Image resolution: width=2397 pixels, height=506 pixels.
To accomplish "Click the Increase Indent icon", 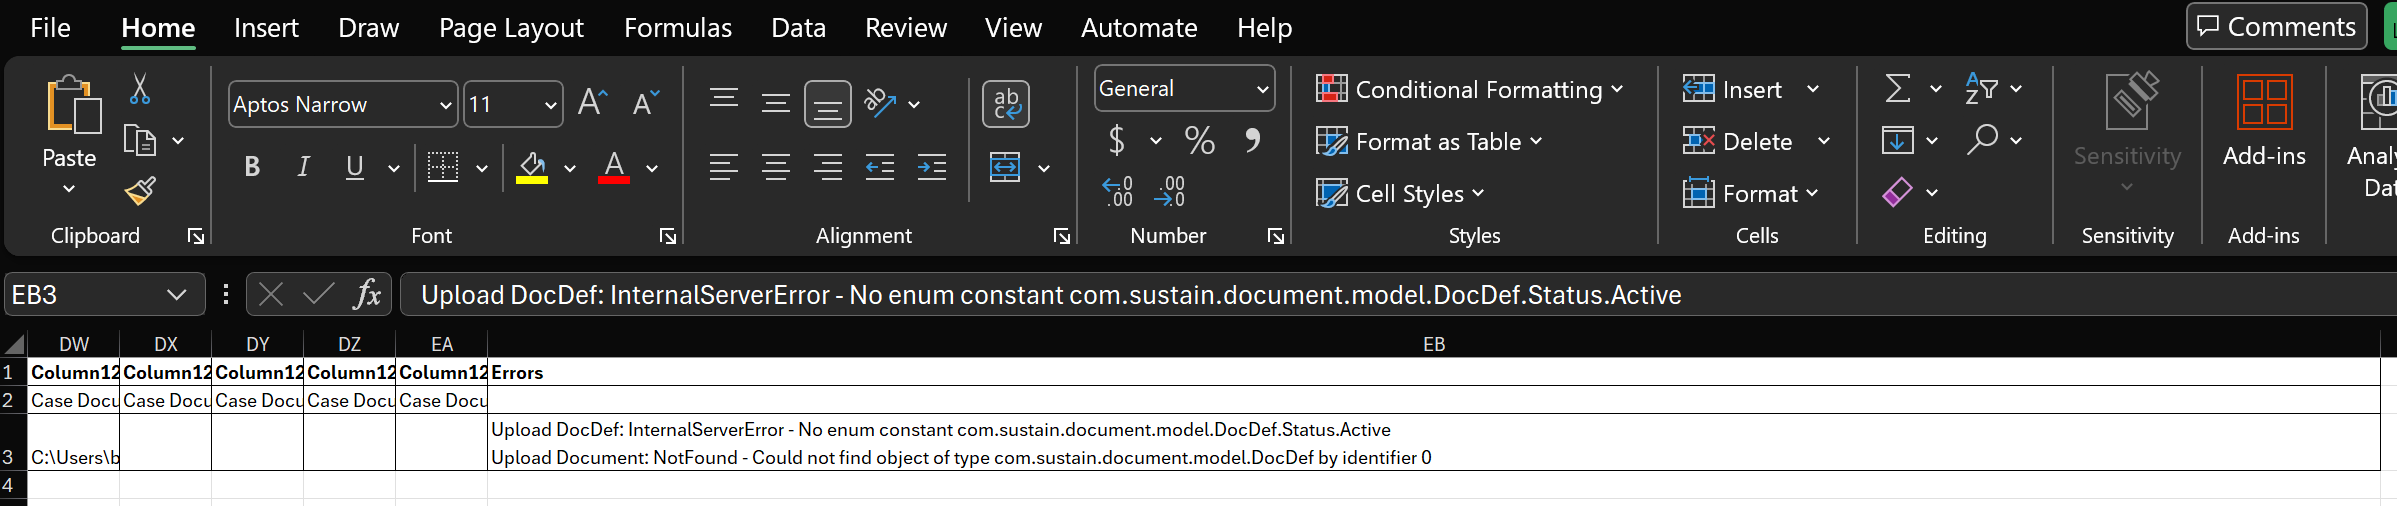I will [x=931, y=167].
